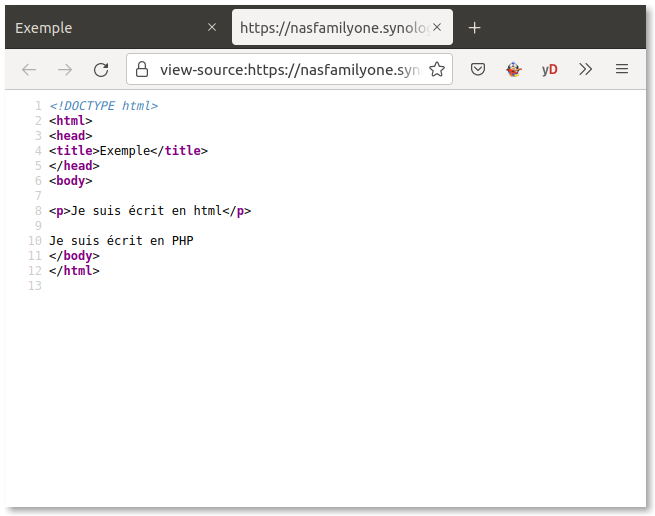Click the opening head tag on line 3

[71, 136]
